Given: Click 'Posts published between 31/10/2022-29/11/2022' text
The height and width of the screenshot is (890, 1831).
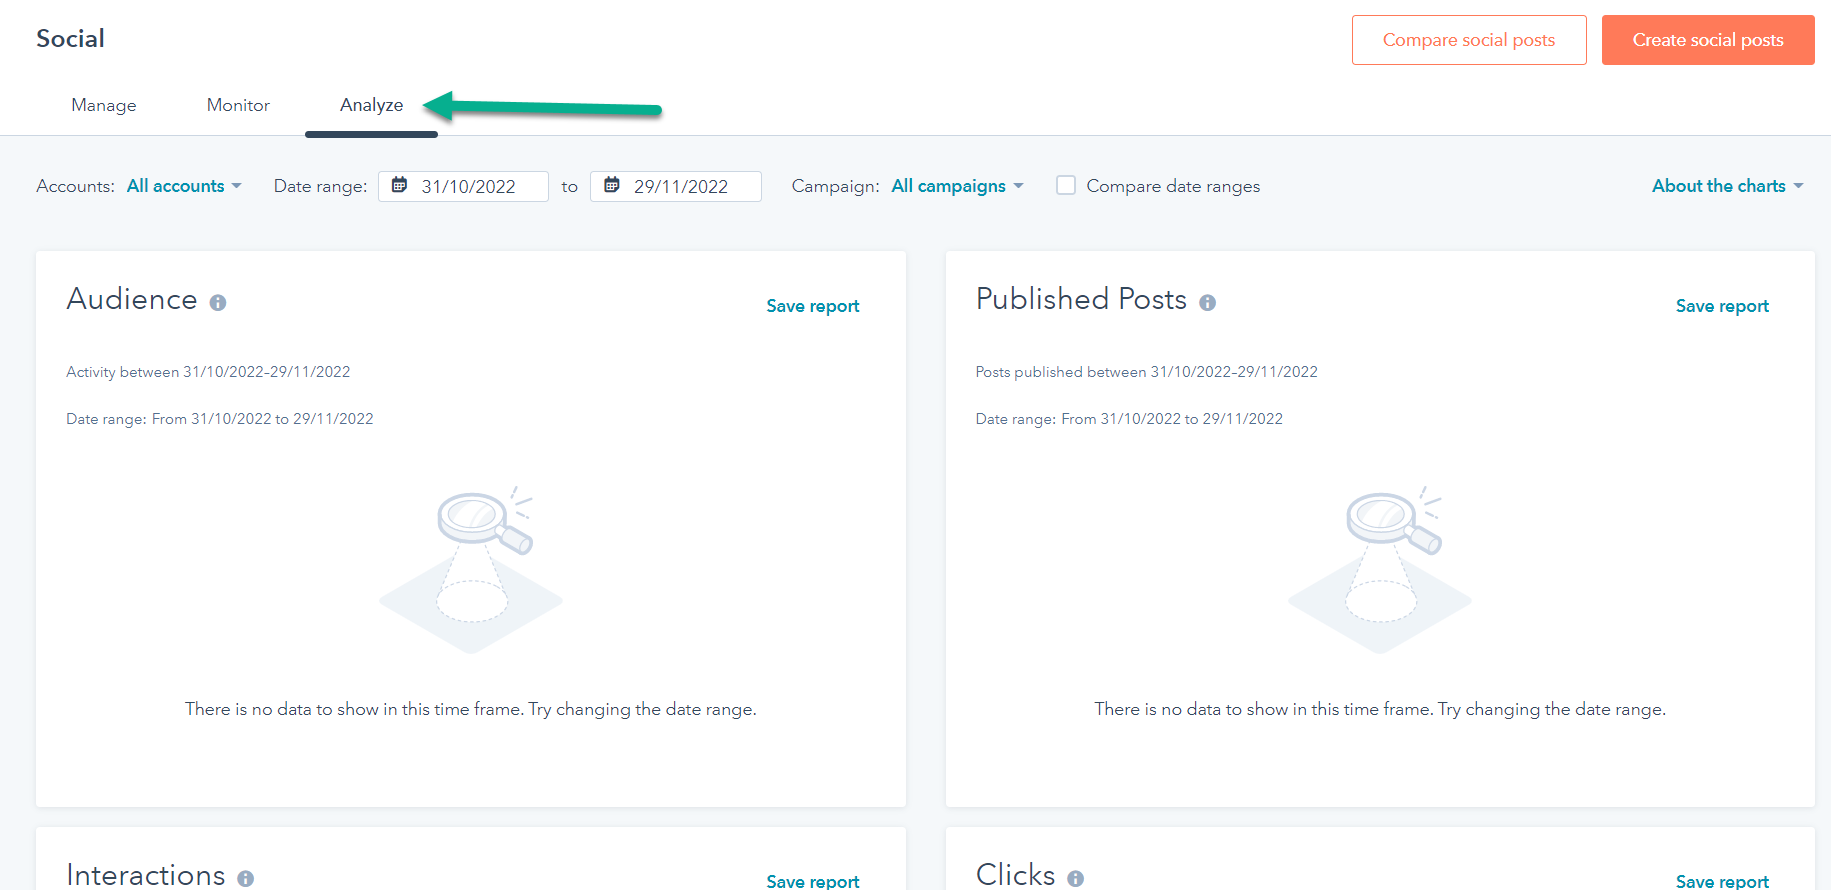Looking at the screenshot, I should 1147,372.
